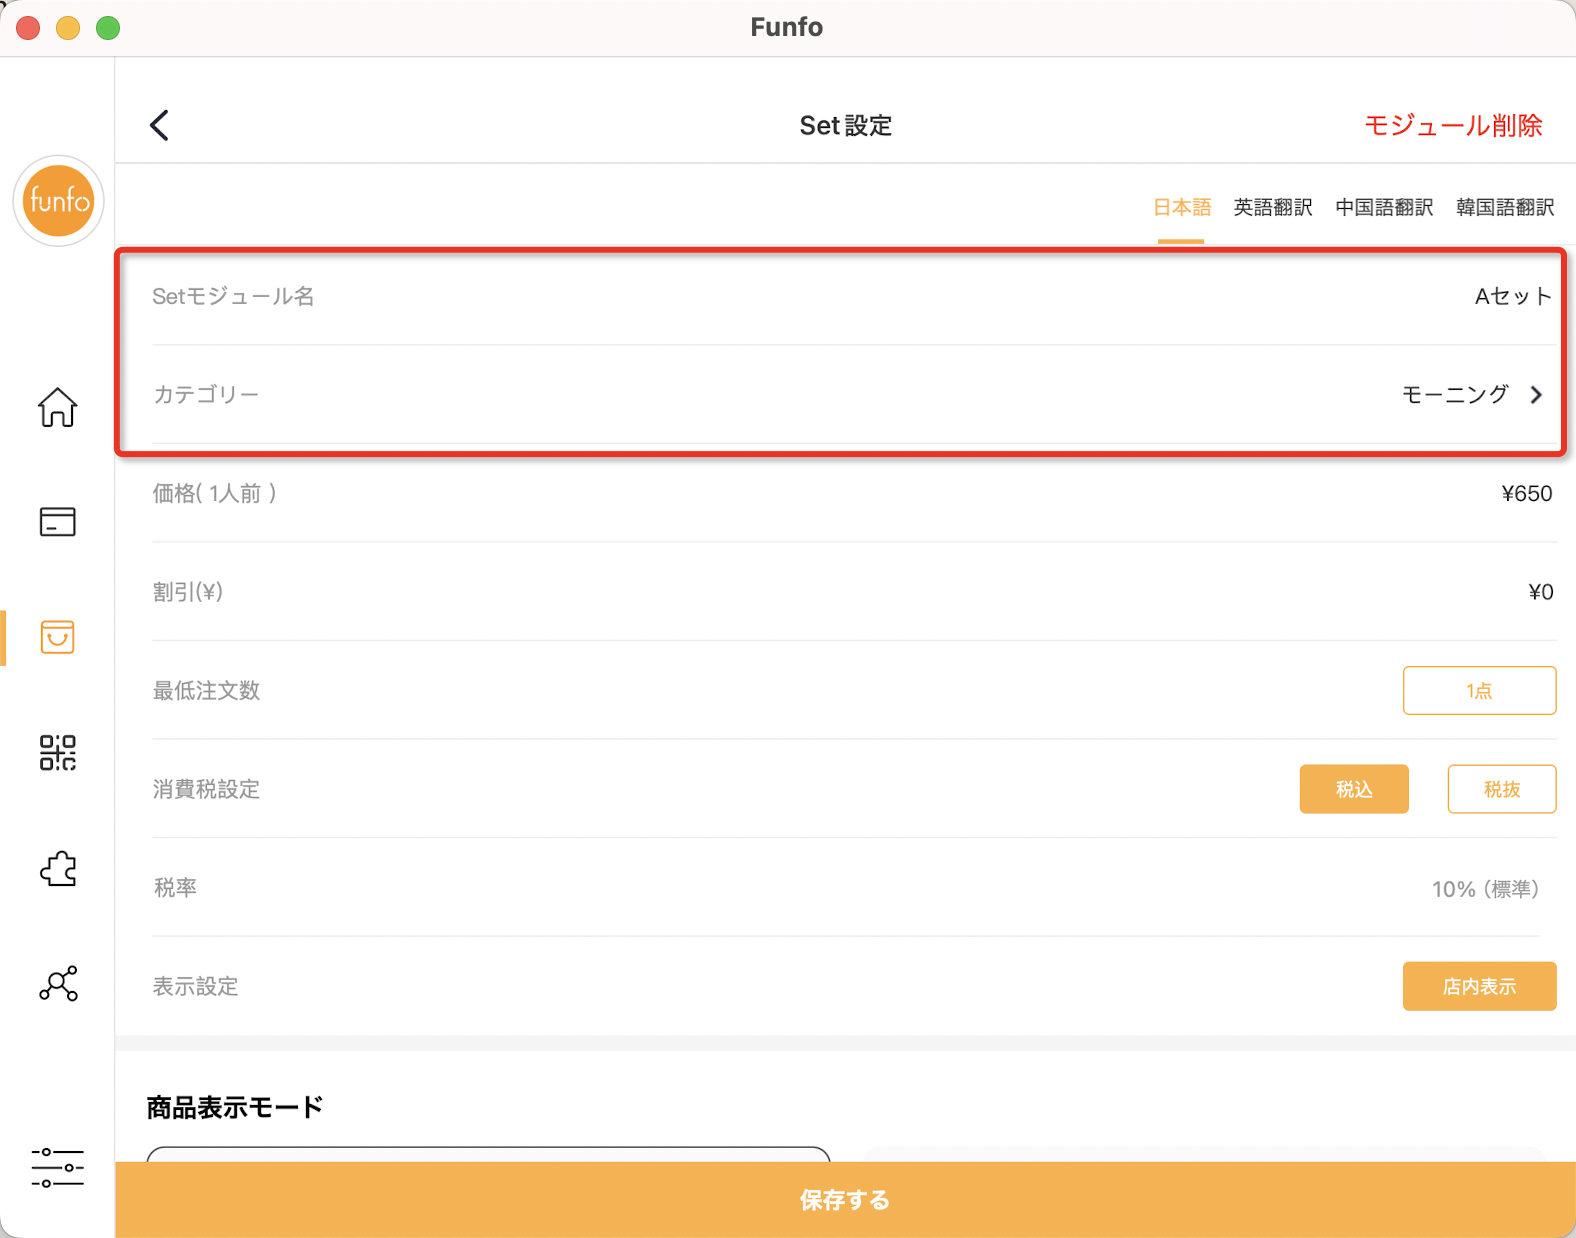Switch to 日本語 tab
Image resolution: width=1576 pixels, height=1238 pixels.
[x=1181, y=207]
